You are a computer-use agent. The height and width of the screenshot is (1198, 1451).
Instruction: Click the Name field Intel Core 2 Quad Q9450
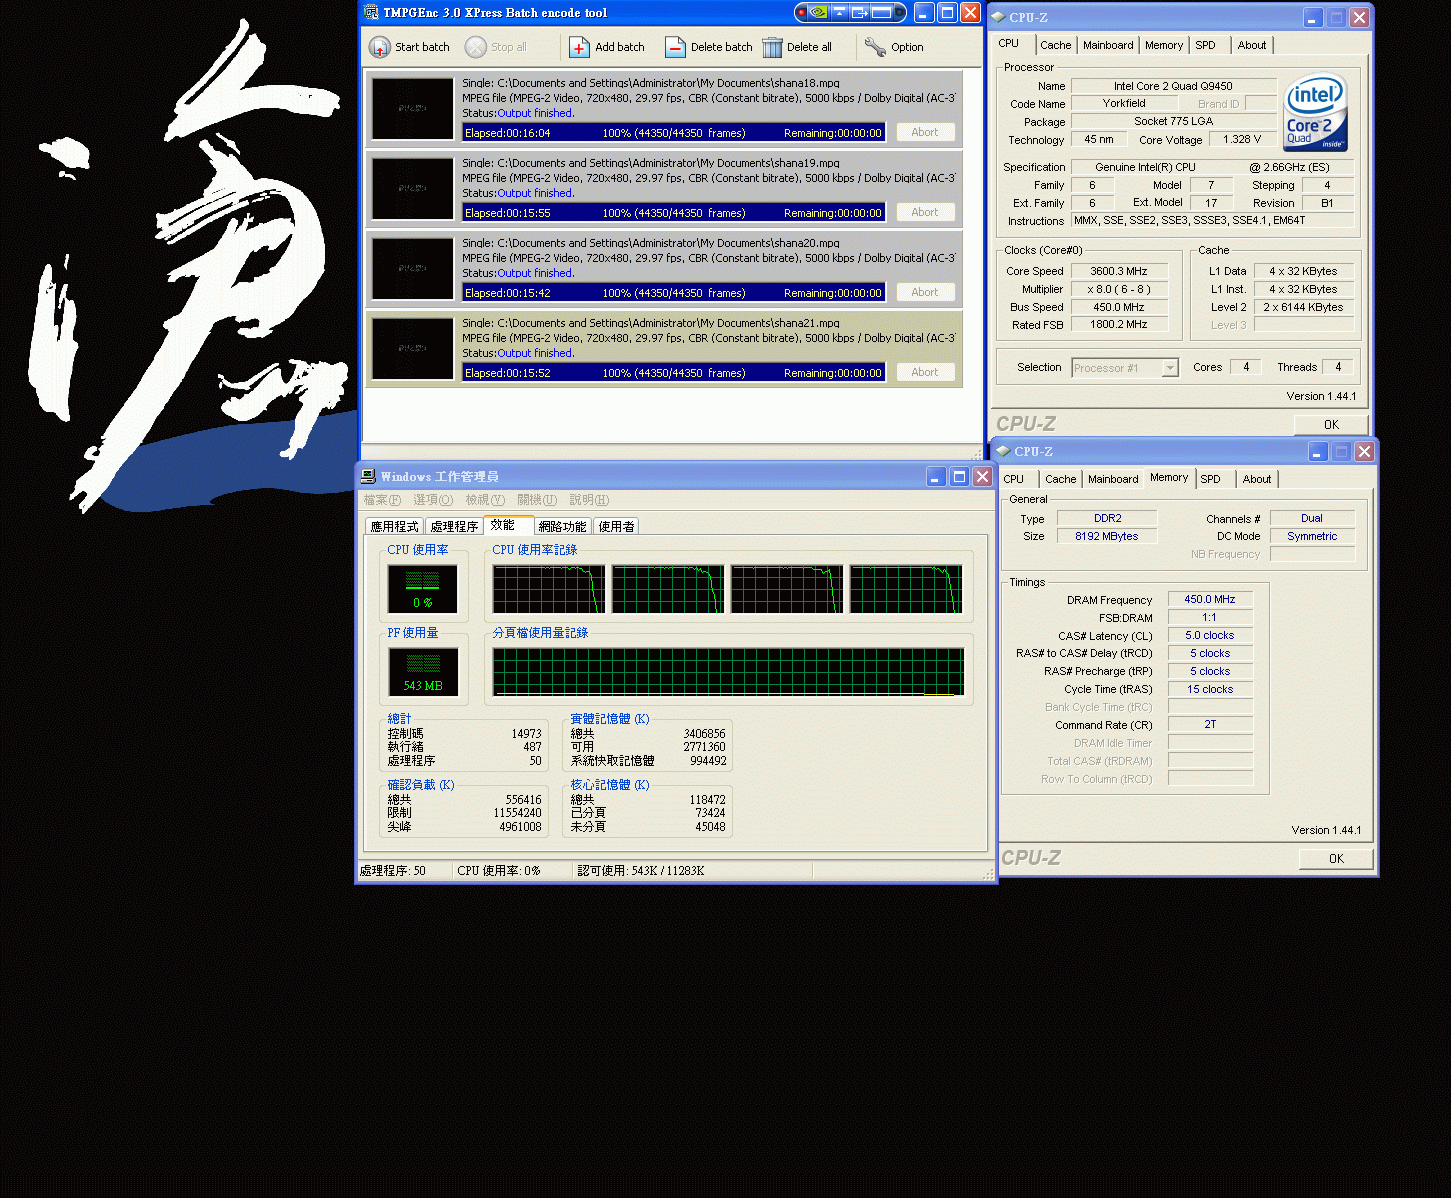1173,86
